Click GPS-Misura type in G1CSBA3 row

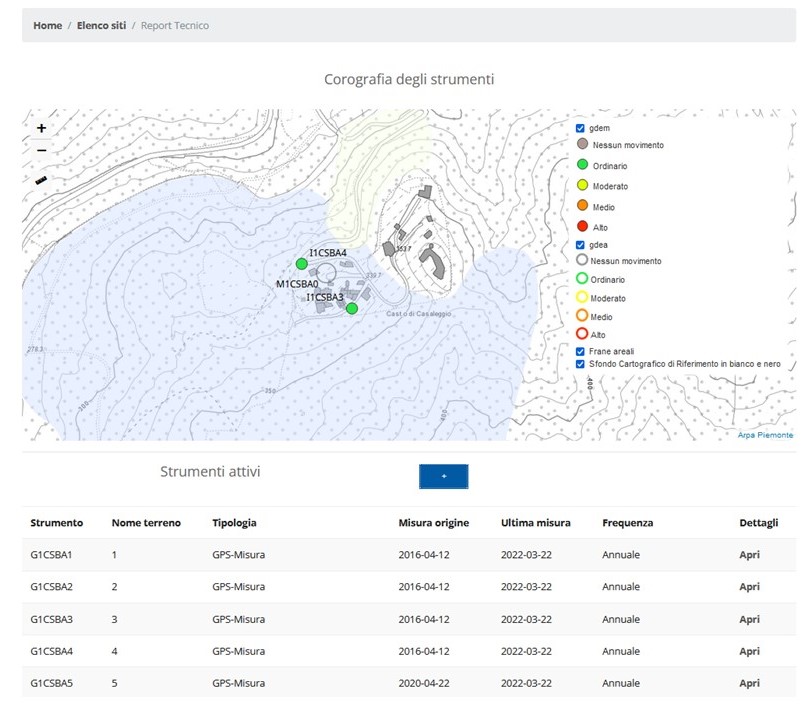click(238, 619)
